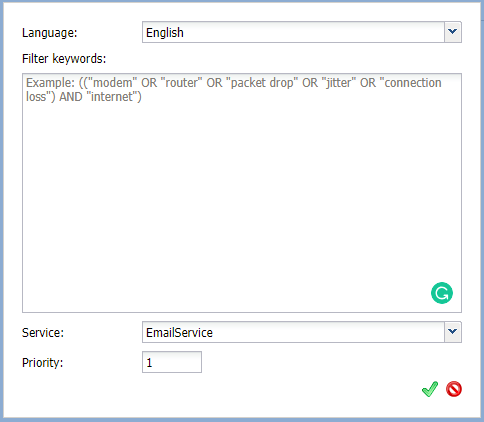The image size is (484, 422).
Task: Click the blue dialog border edge
Action: point(2,210)
